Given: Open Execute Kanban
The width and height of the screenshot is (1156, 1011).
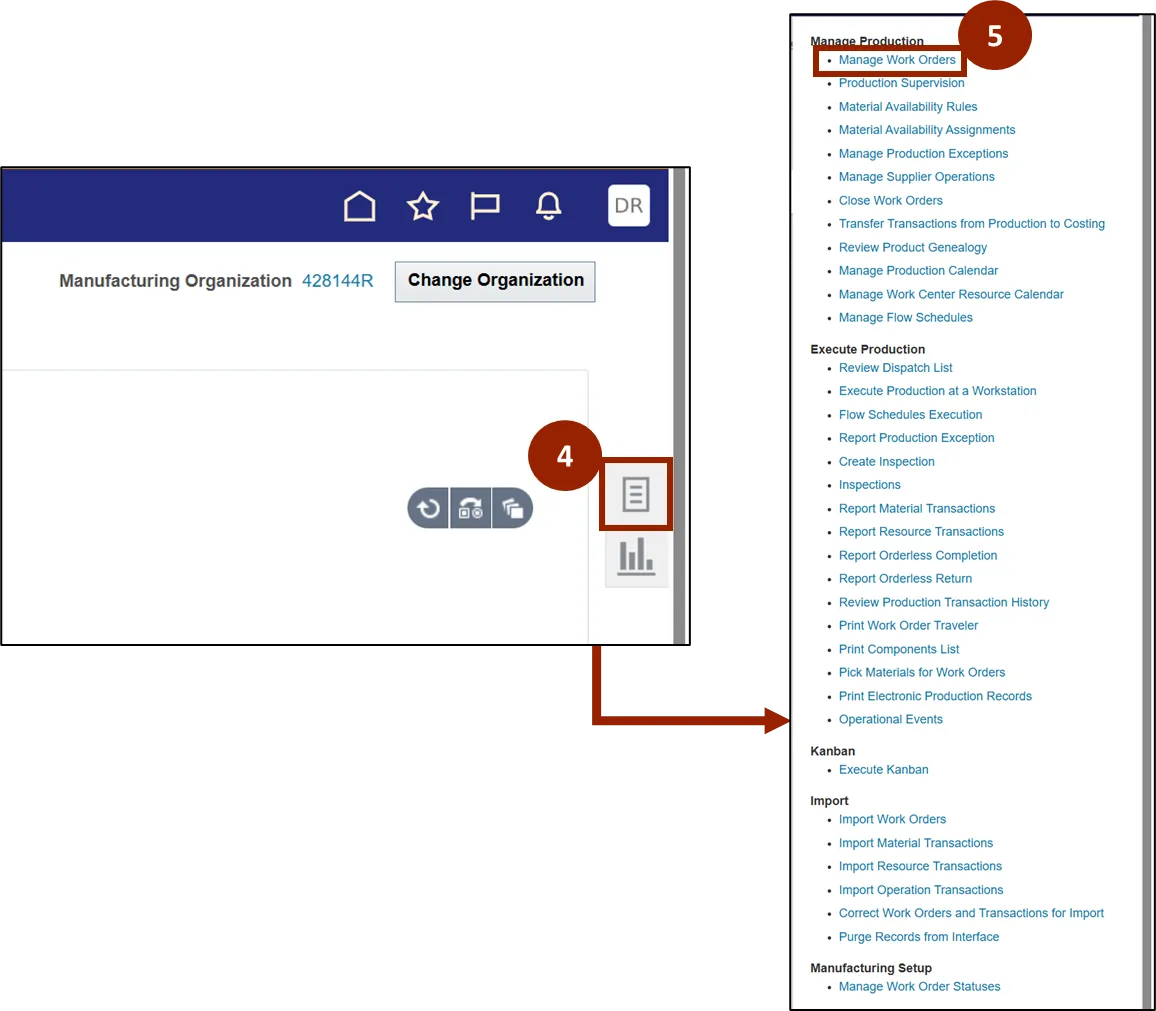Looking at the screenshot, I should (x=883, y=769).
